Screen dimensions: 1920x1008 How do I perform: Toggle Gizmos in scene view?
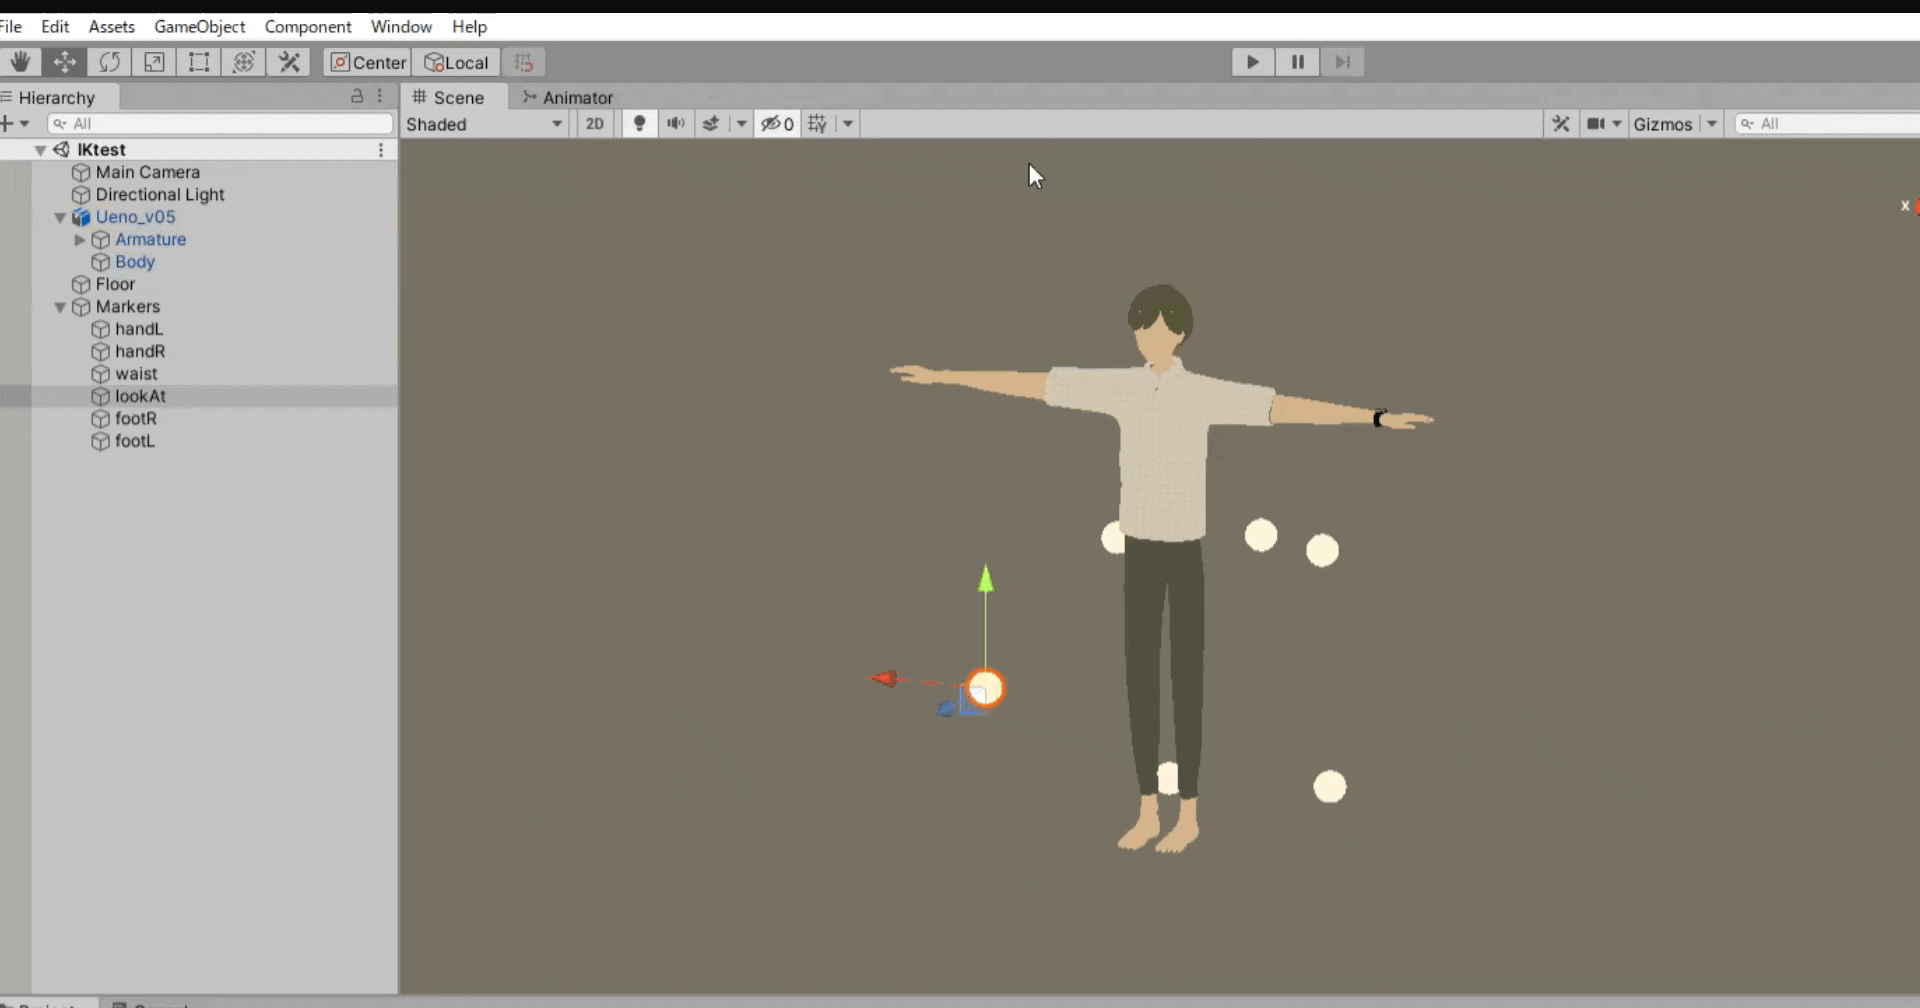point(1662,124)
